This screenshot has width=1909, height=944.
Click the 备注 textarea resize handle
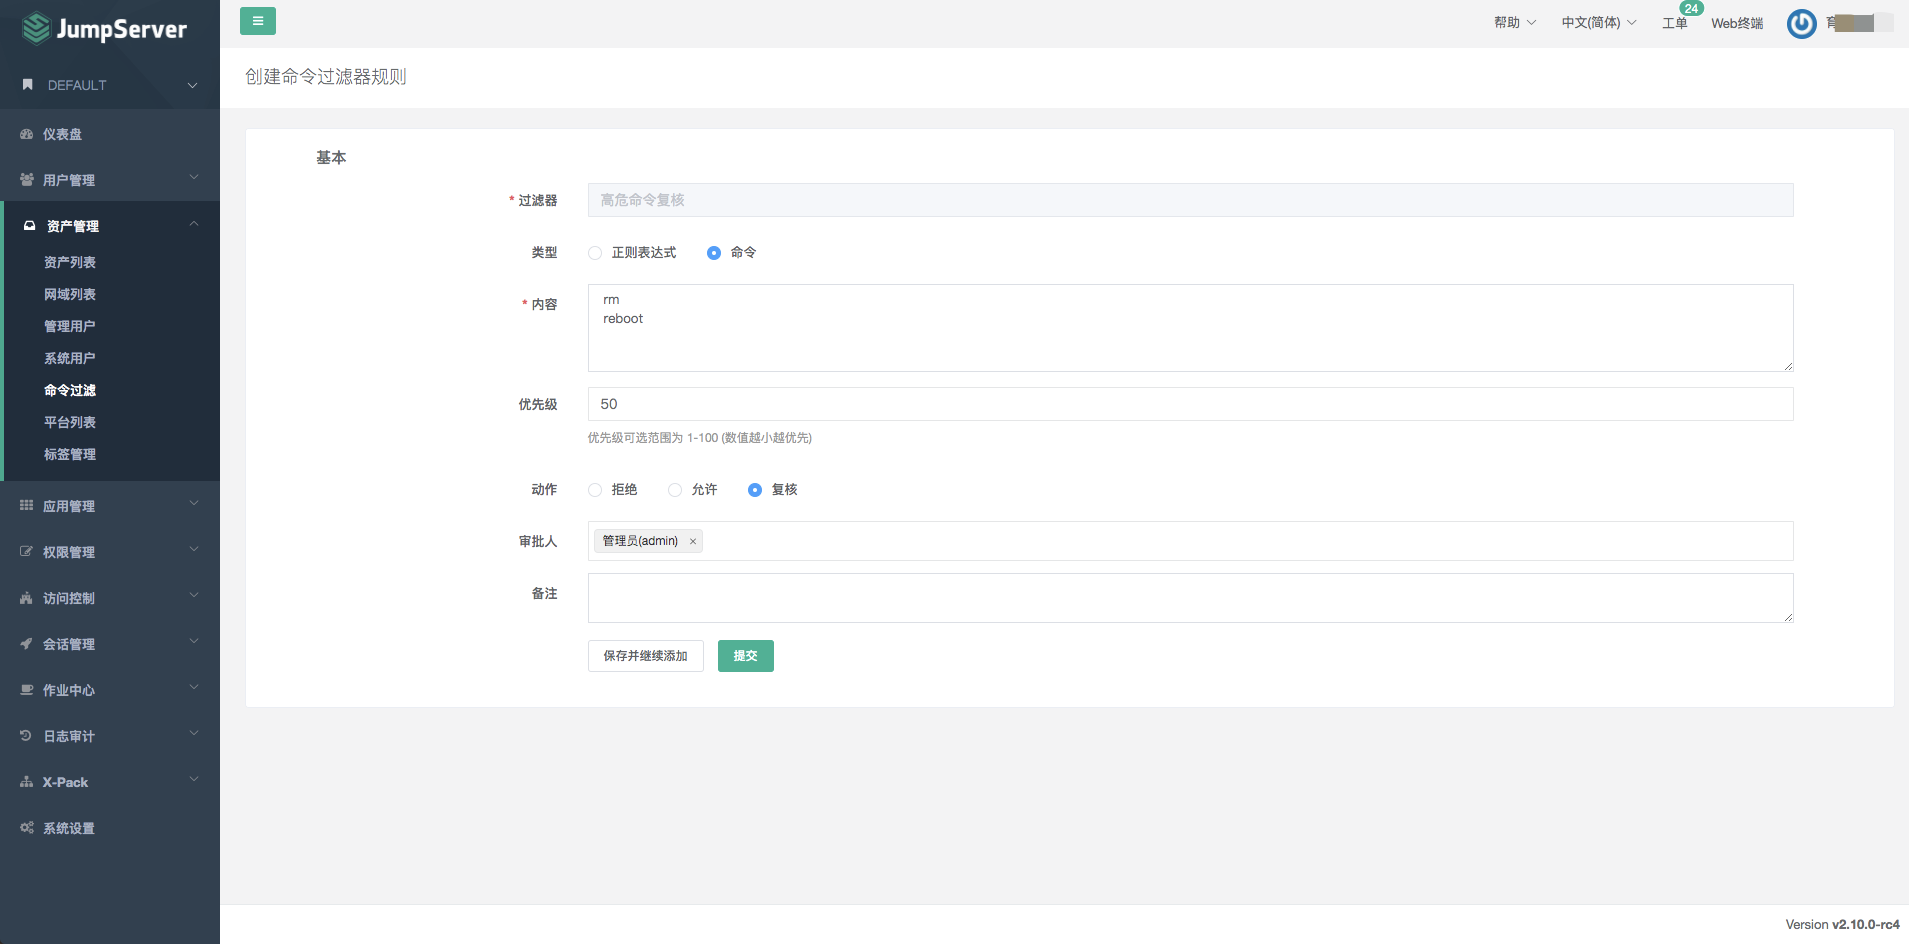point(1788,617)
